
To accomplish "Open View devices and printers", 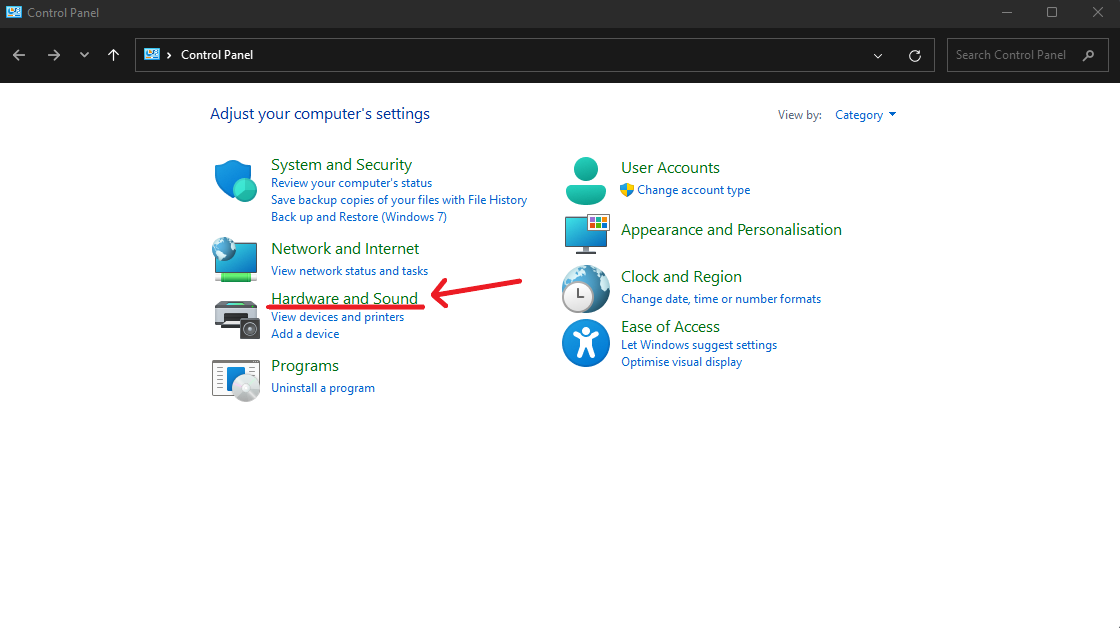I will tap(337, 317).
